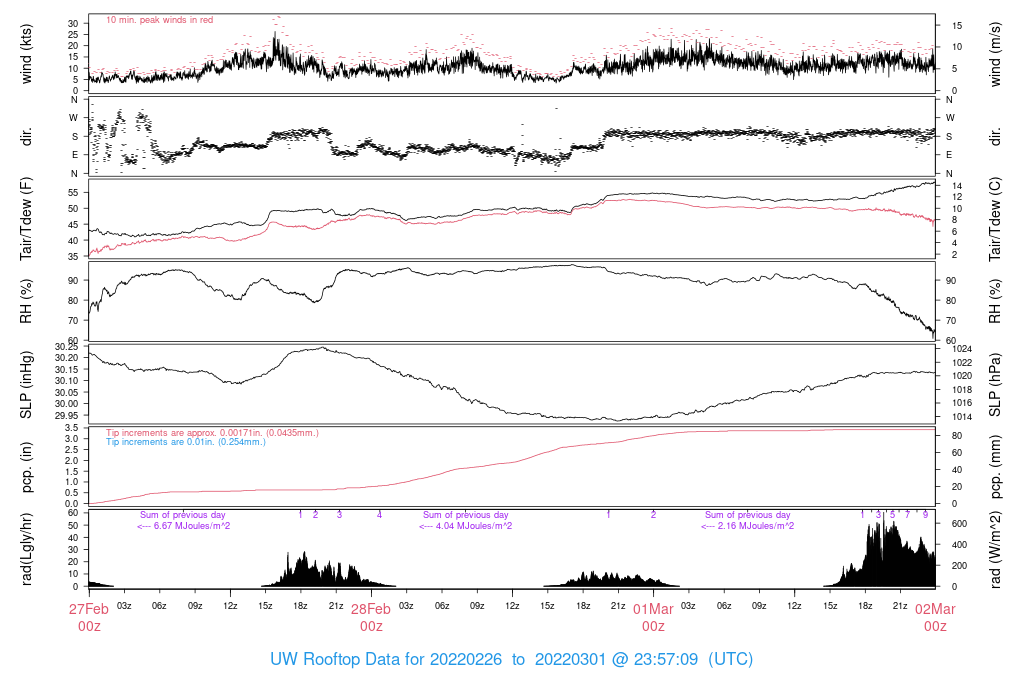Click the 28Feb 00z date label
Screen dimensions: 1024x700
click(x=371, y=617)
